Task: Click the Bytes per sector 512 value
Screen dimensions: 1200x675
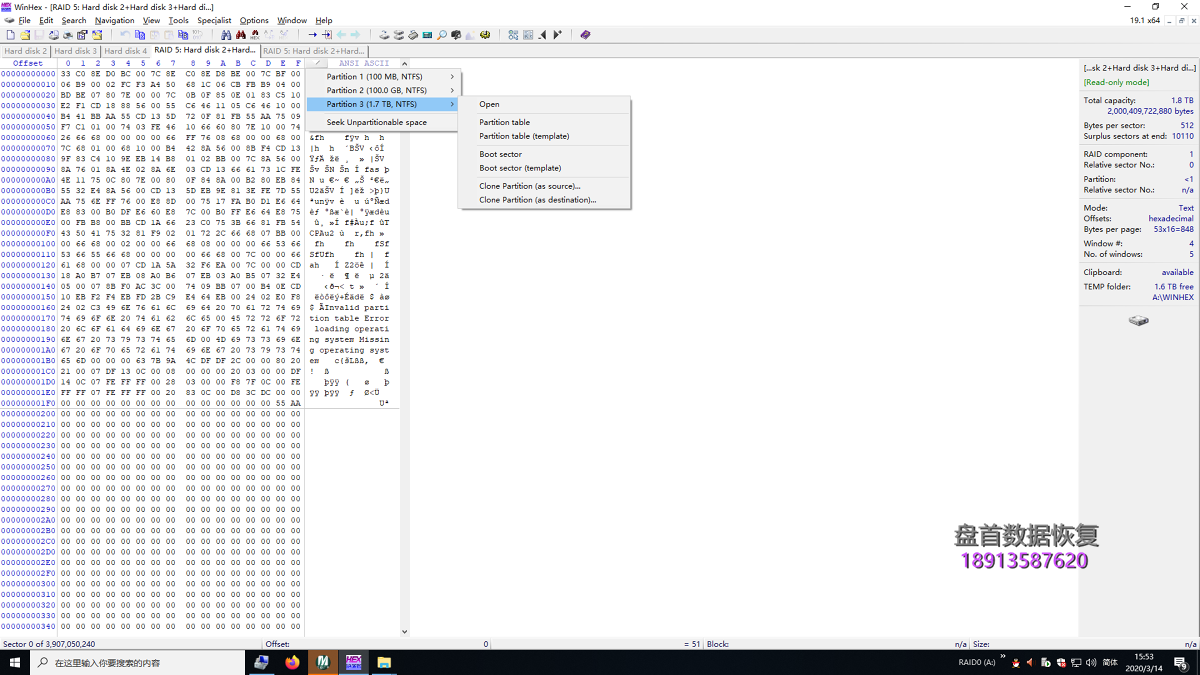Action: (x=1187, y=125)
